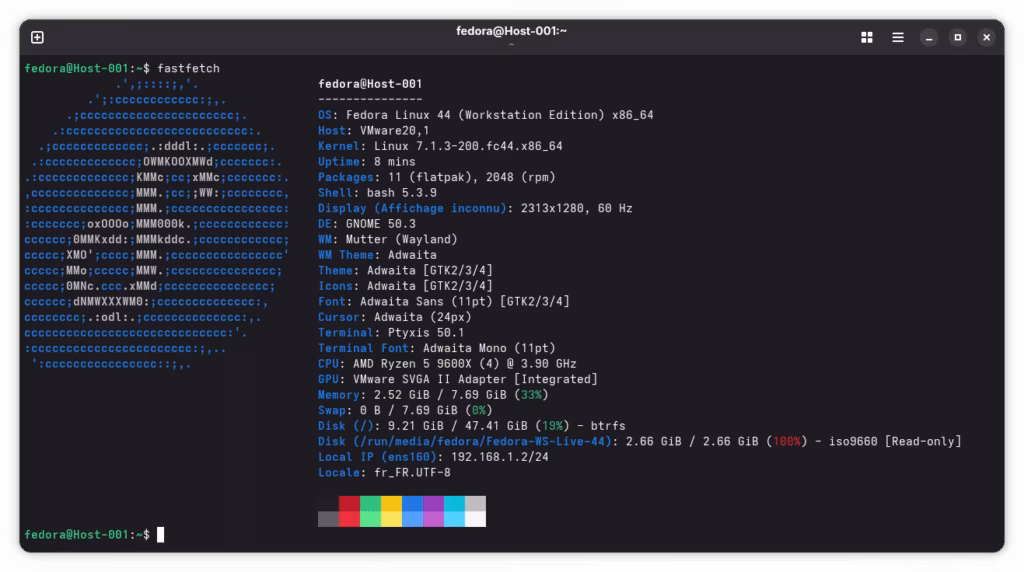Minimize the Ptyxis terminal window
The height and width of the screenshot is (572, 1024).
pos(929,37)
